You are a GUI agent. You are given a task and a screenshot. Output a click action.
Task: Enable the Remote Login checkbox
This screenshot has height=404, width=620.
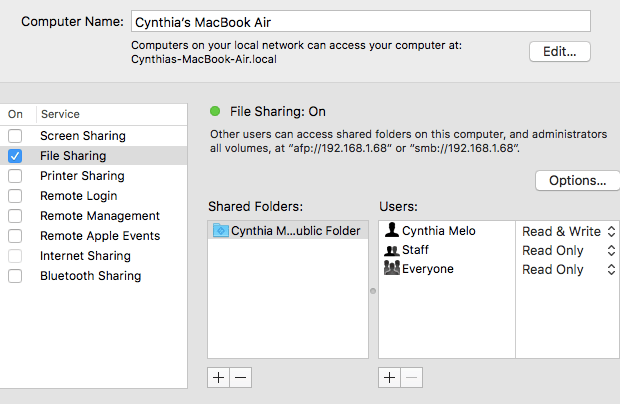[15, 196]
